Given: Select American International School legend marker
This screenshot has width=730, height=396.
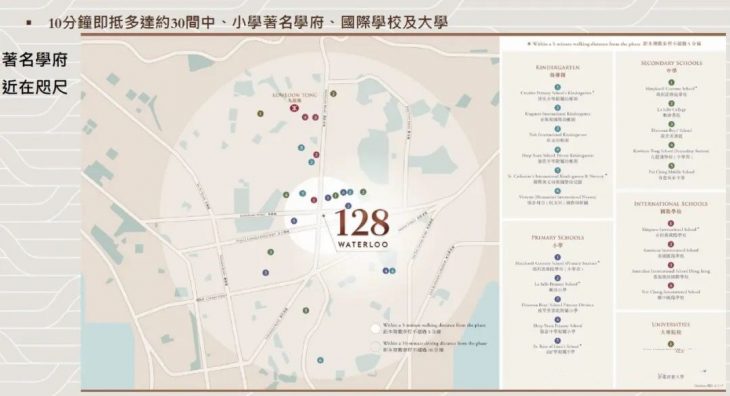Looking at the screenshot, I should [671, 244].
